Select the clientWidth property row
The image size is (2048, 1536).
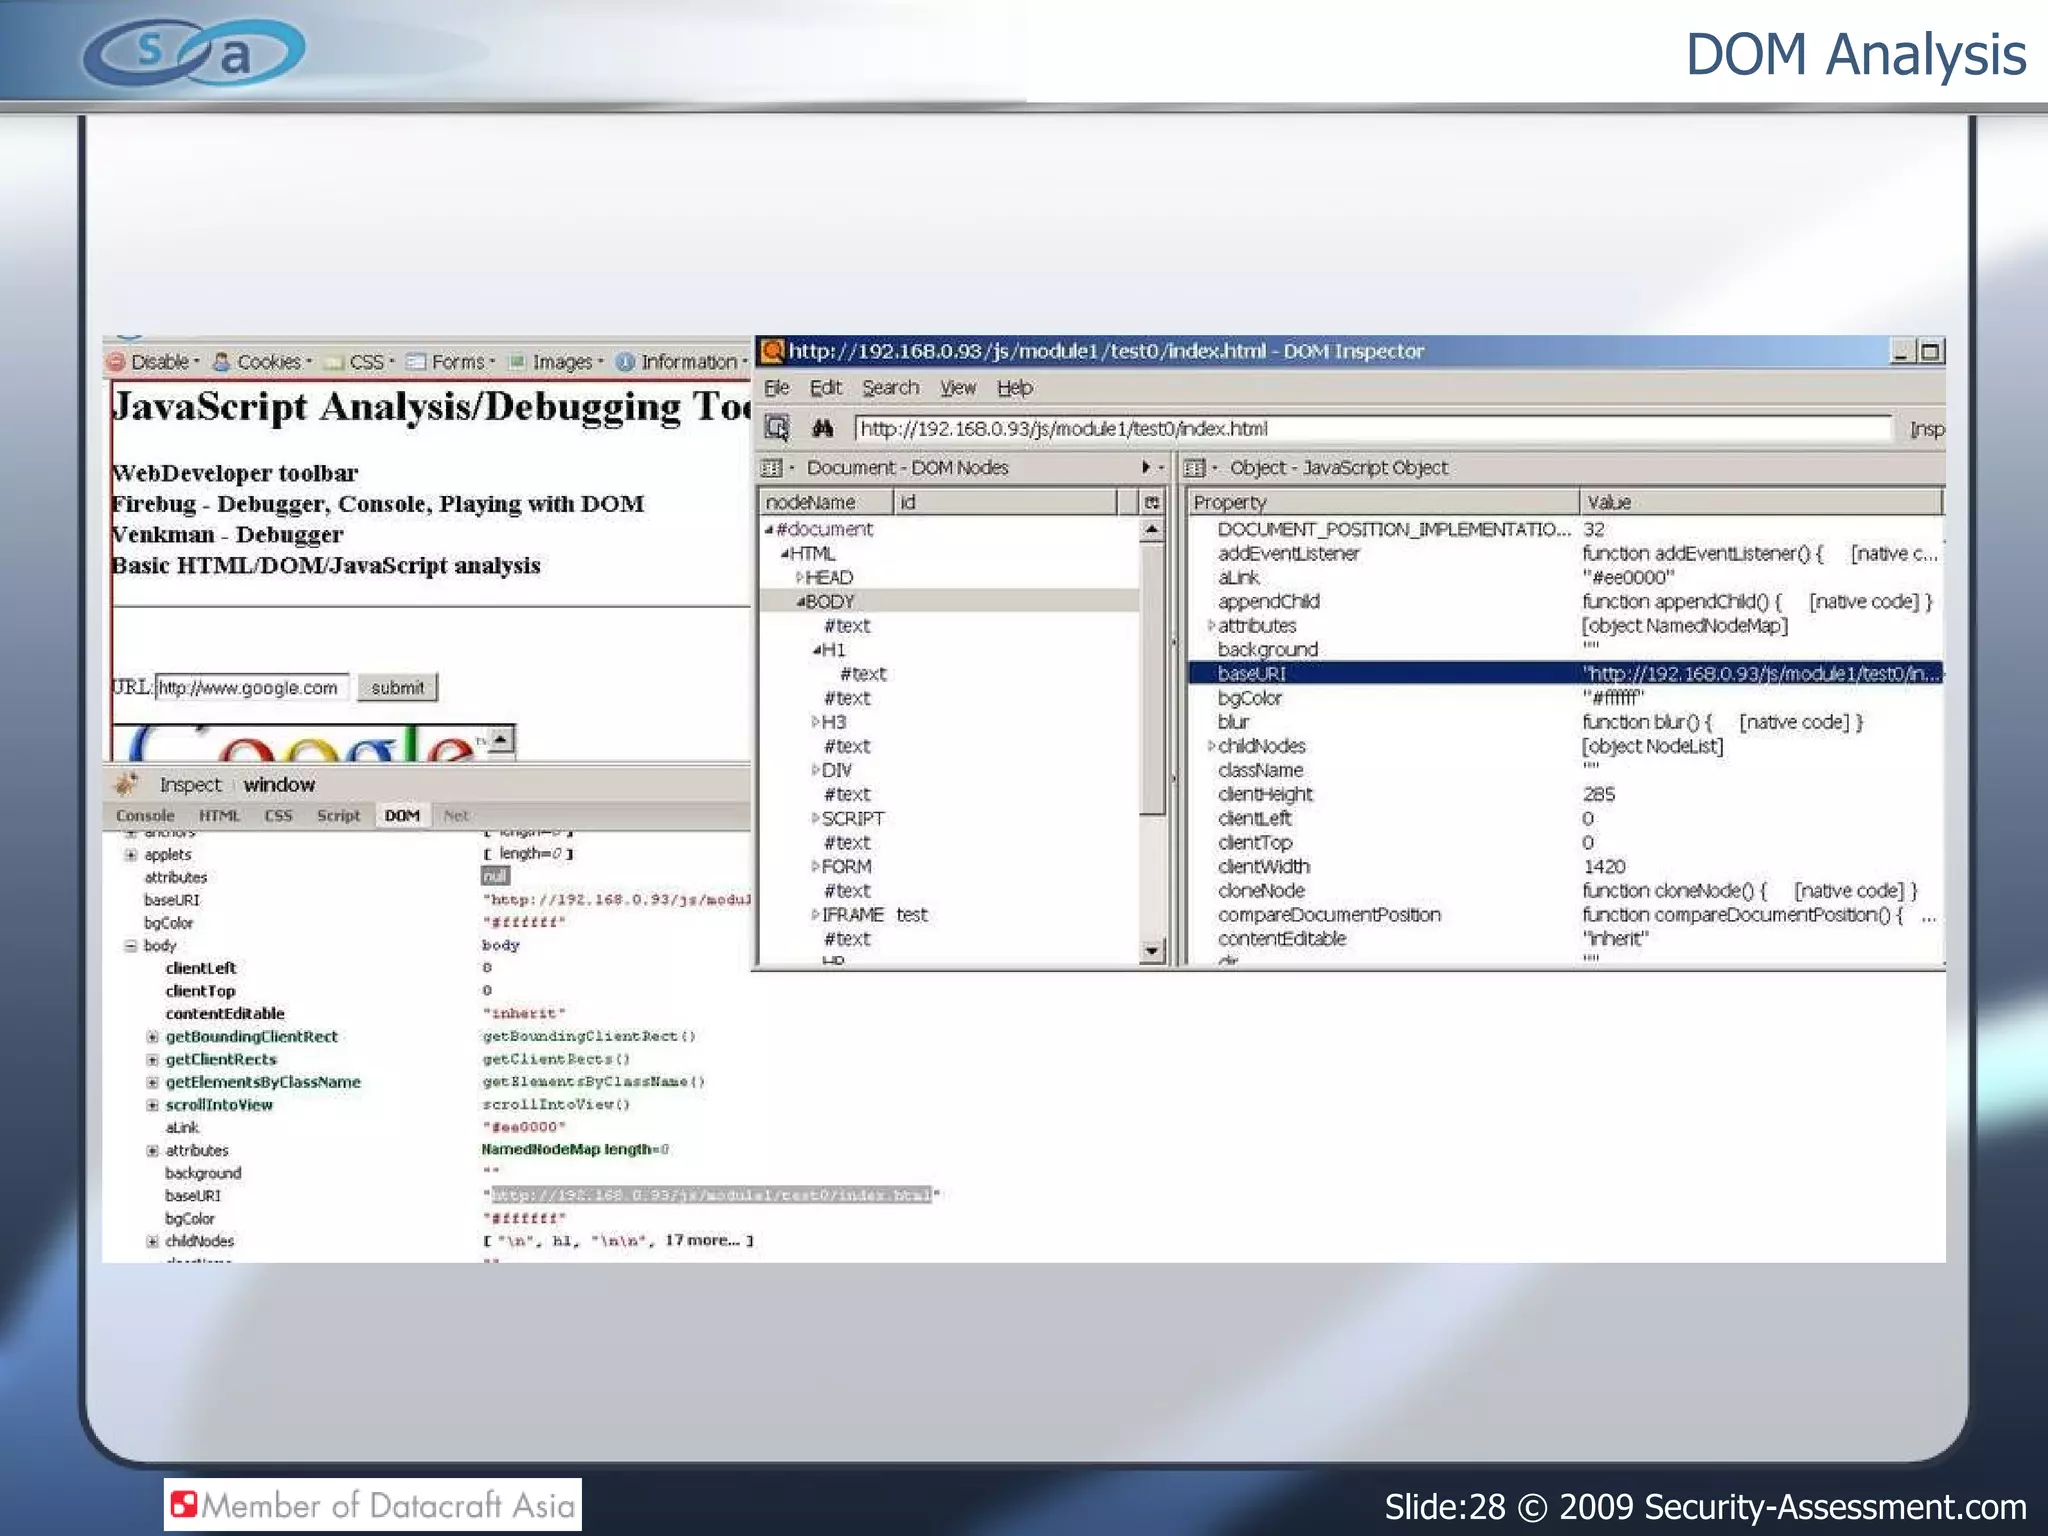pyautogui.click(x=1565, y=866)
